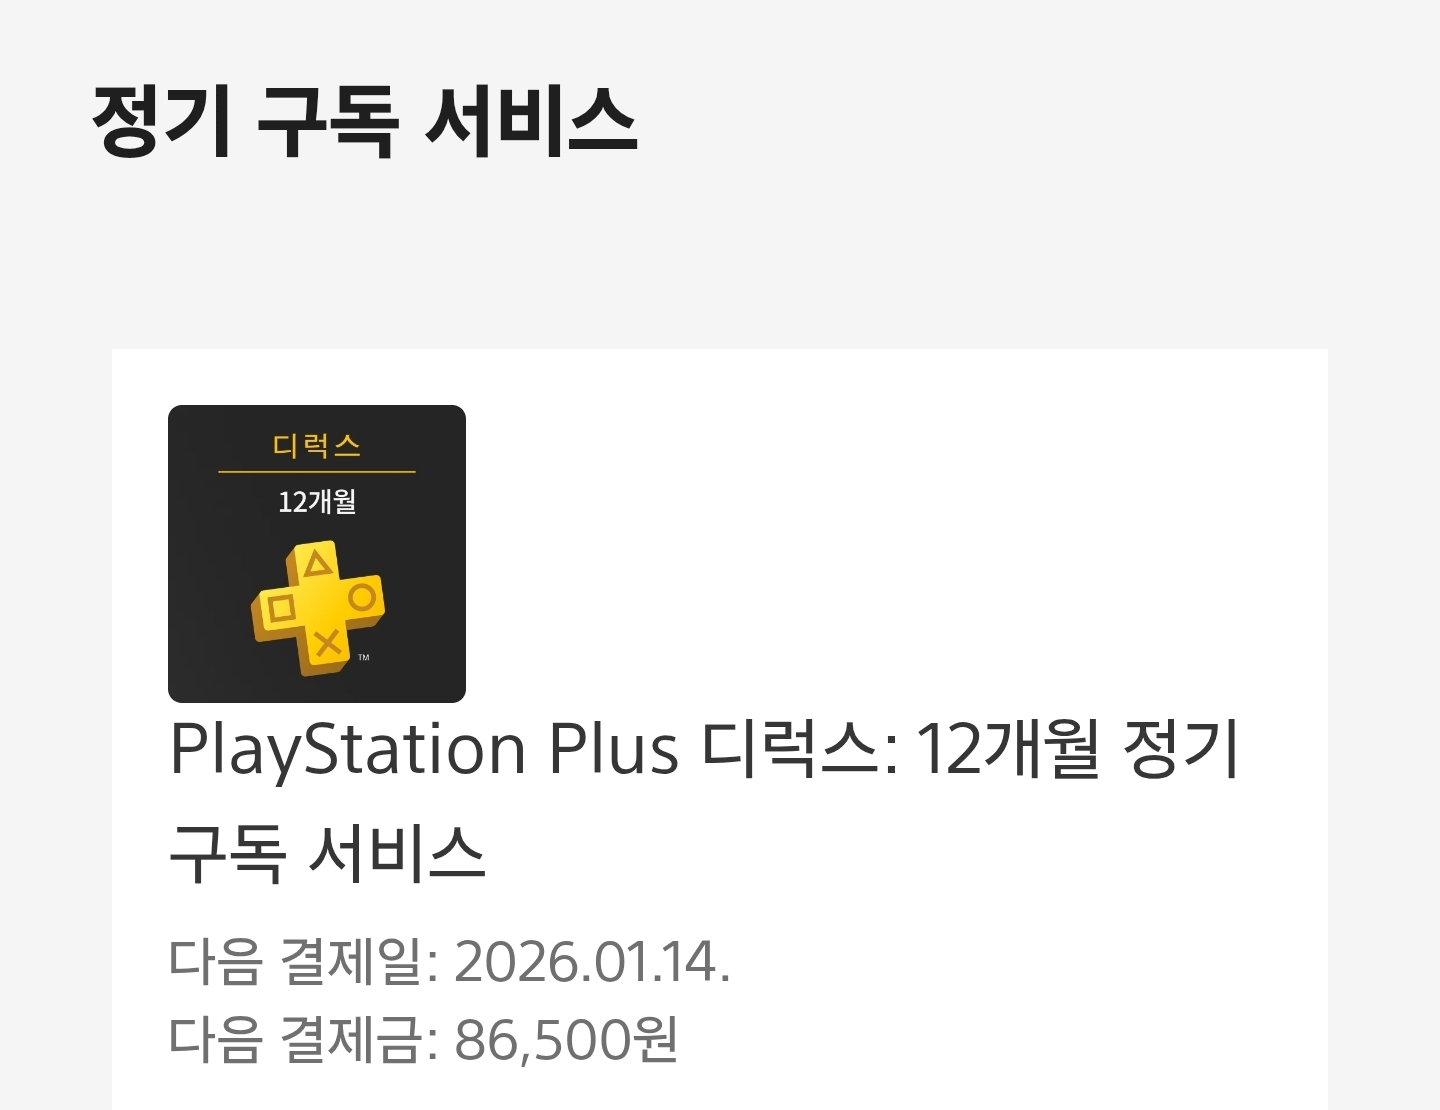Click the 다음 결제일 label

[303, 961]
